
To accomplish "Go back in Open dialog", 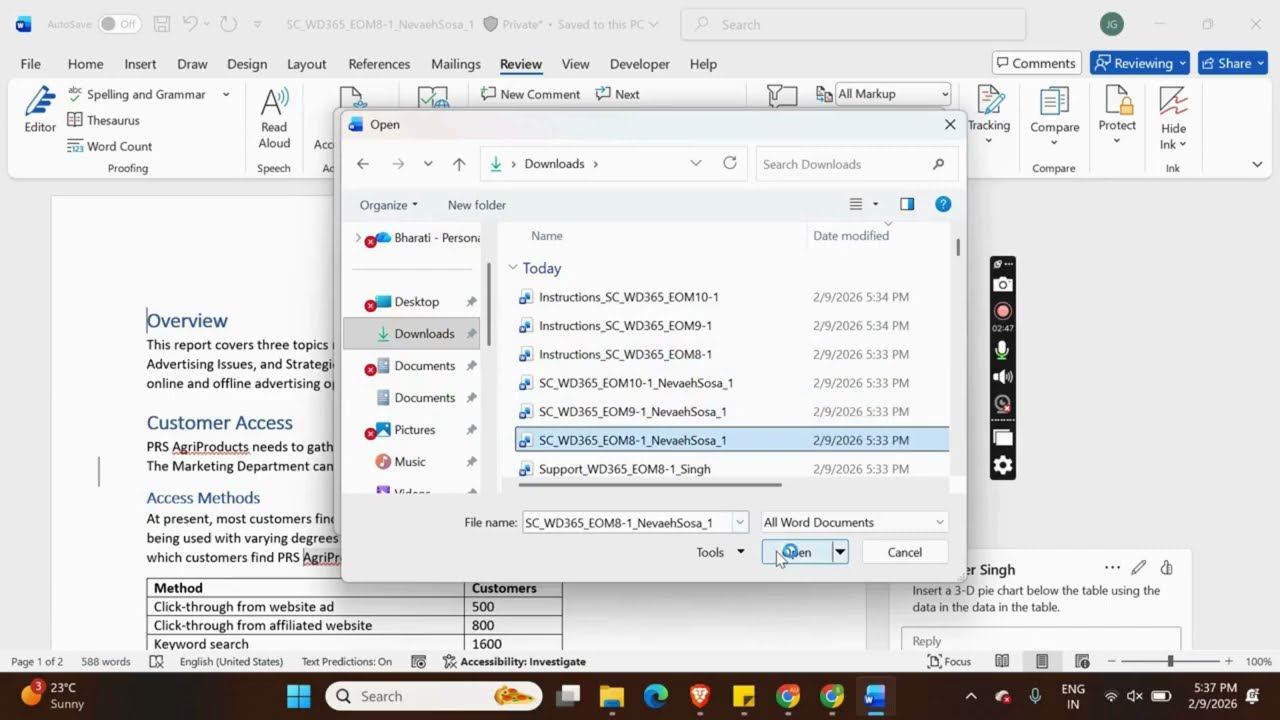I will pos(363,164).
